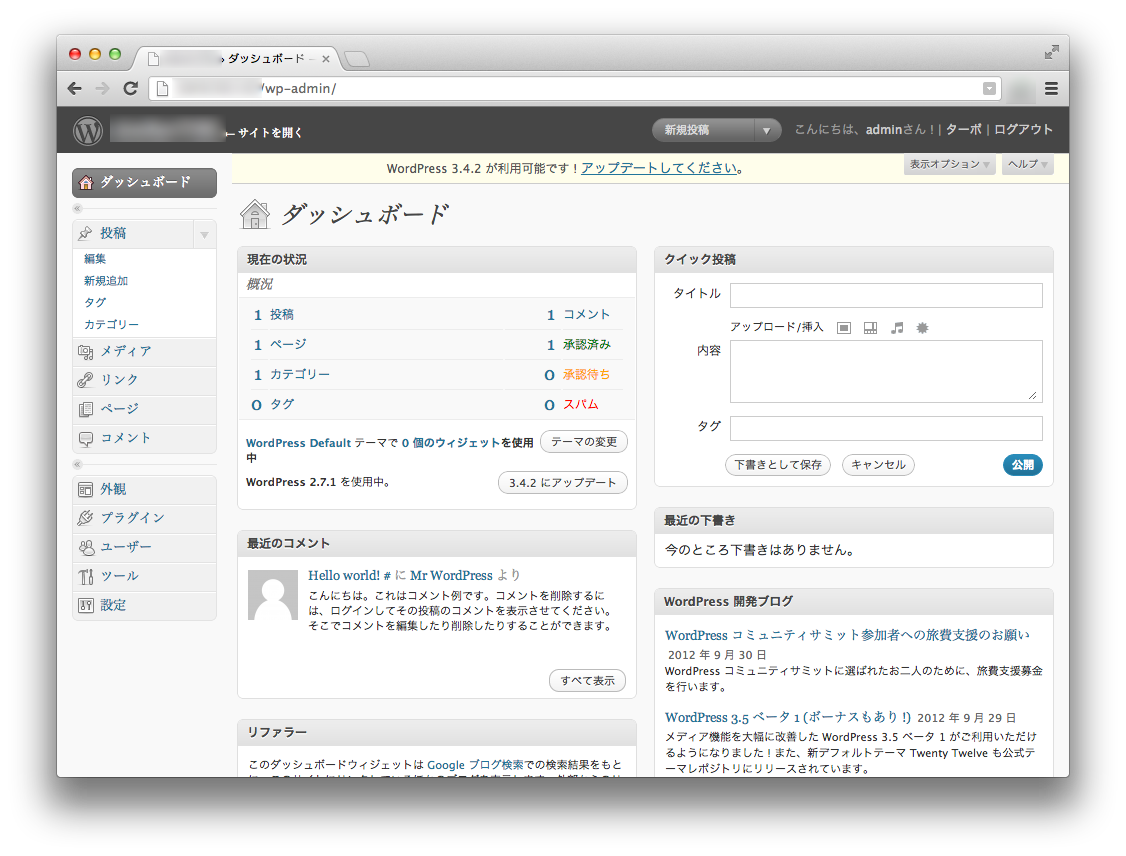
Task: Click the add image icon in quick post
Action: pyautogui.click(x=844, y=328)
